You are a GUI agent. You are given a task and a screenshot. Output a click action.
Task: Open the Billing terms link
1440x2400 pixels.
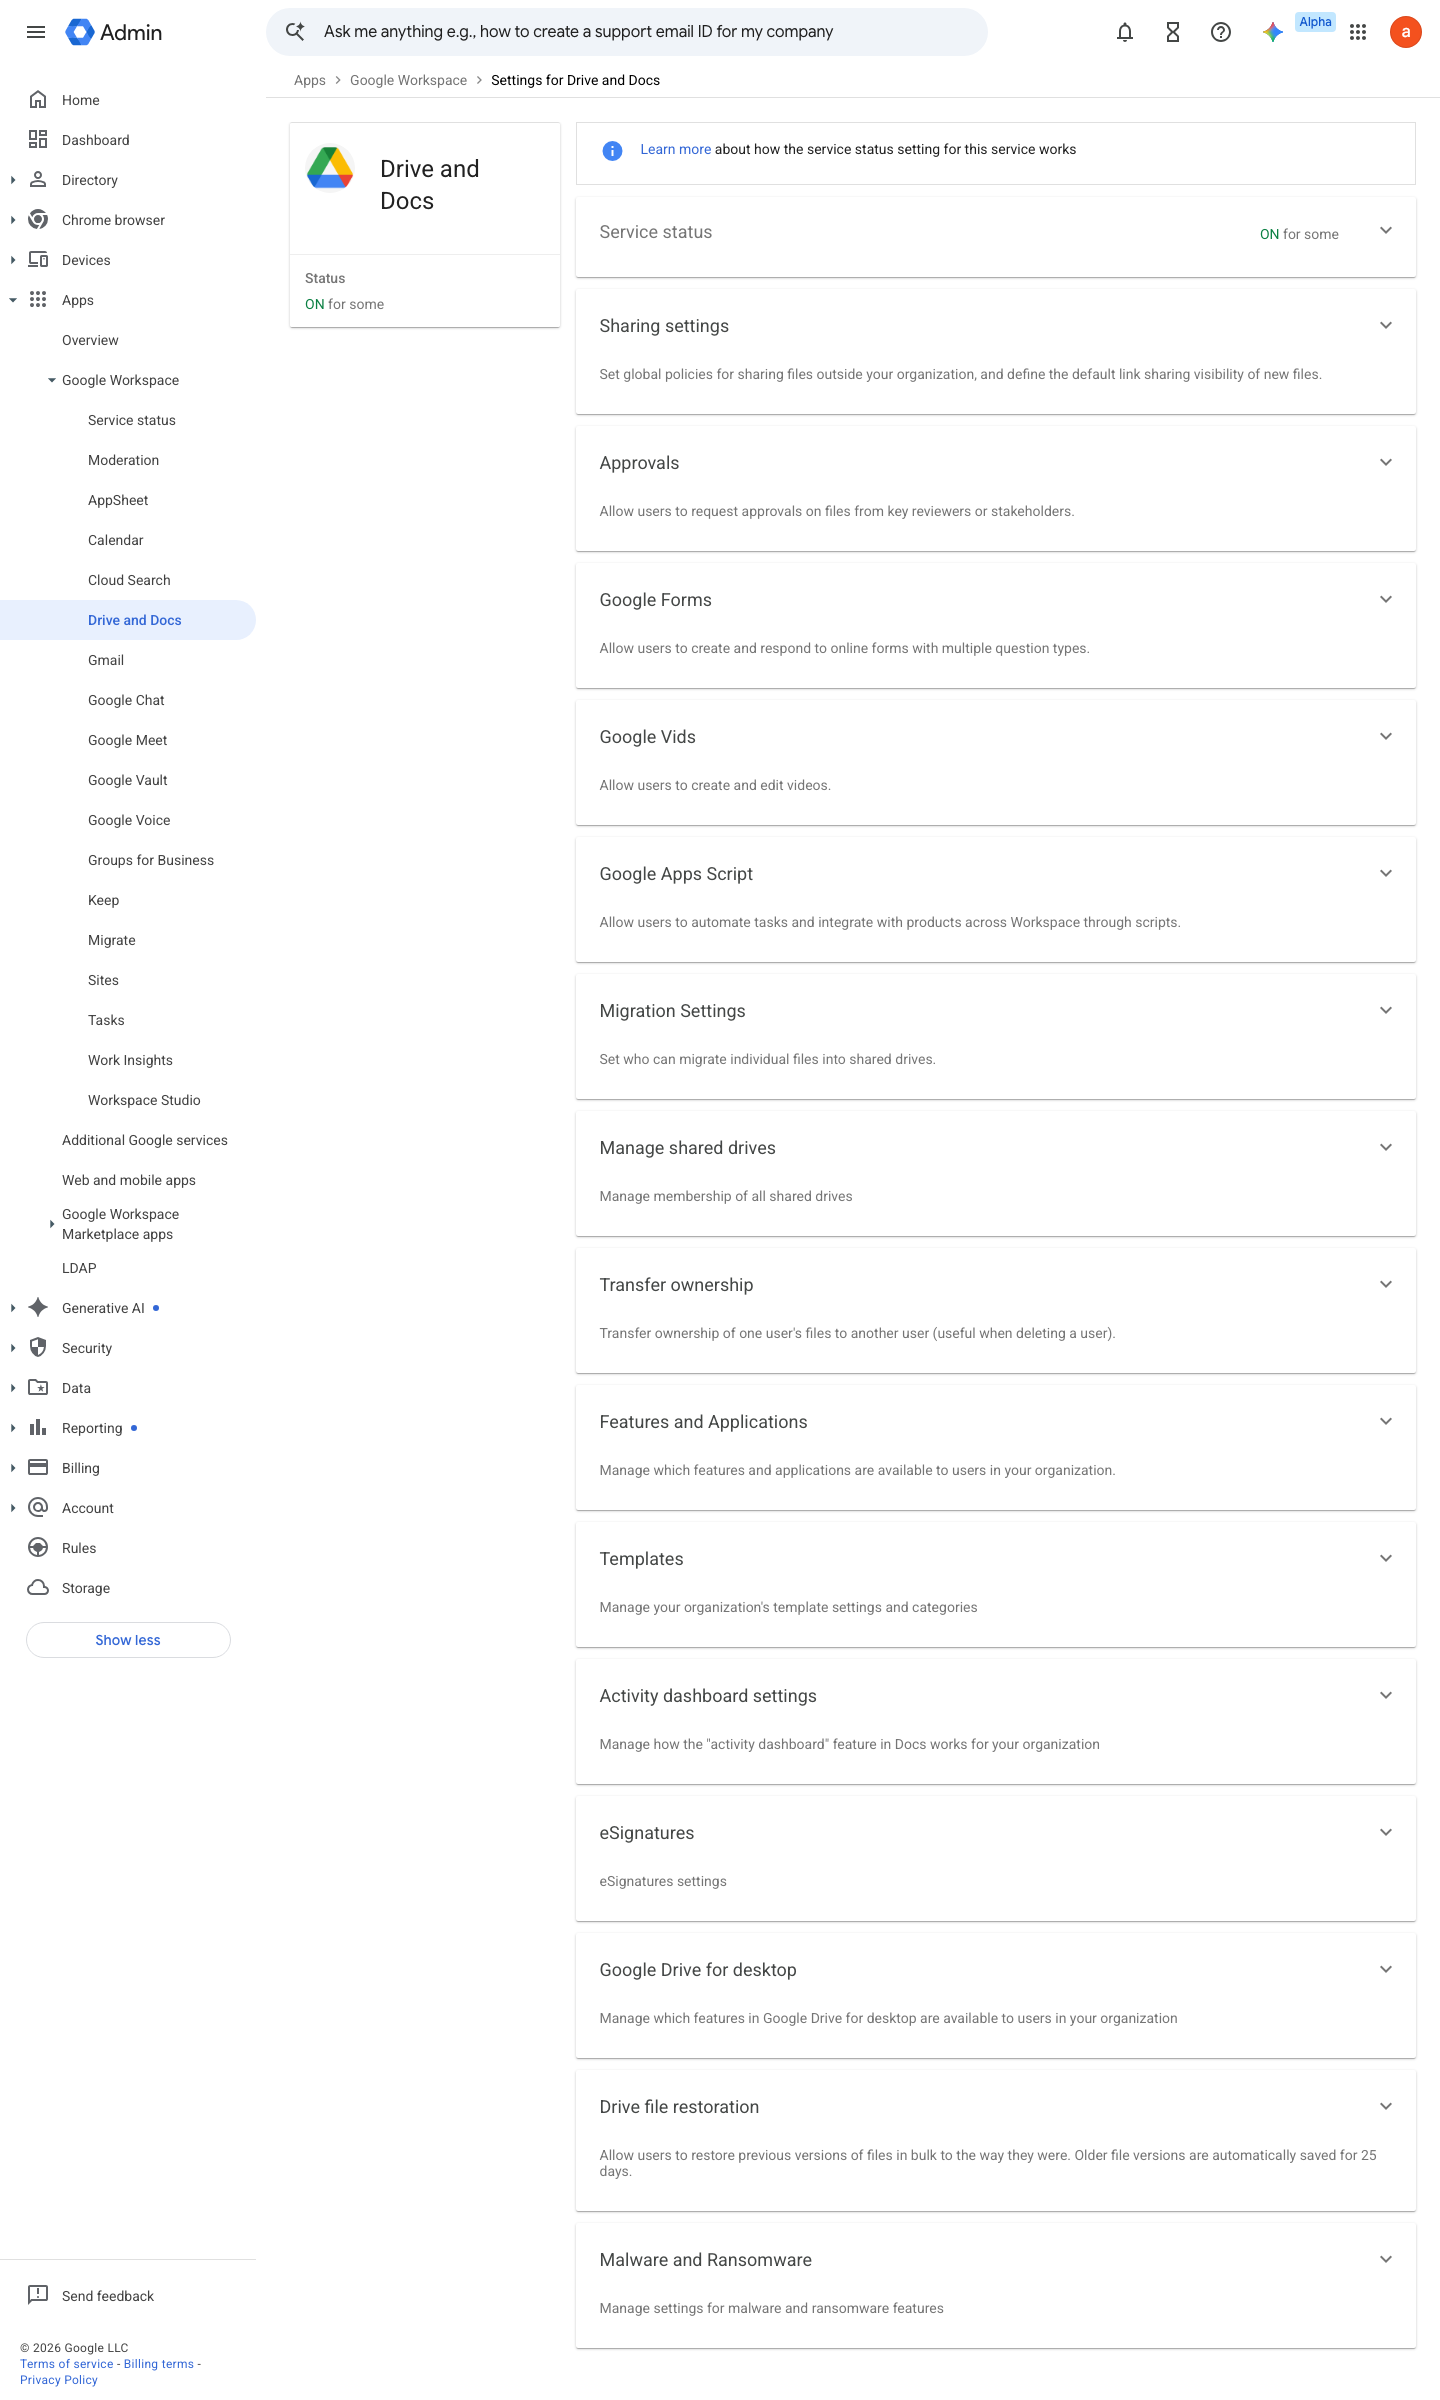pos(159,2364)
